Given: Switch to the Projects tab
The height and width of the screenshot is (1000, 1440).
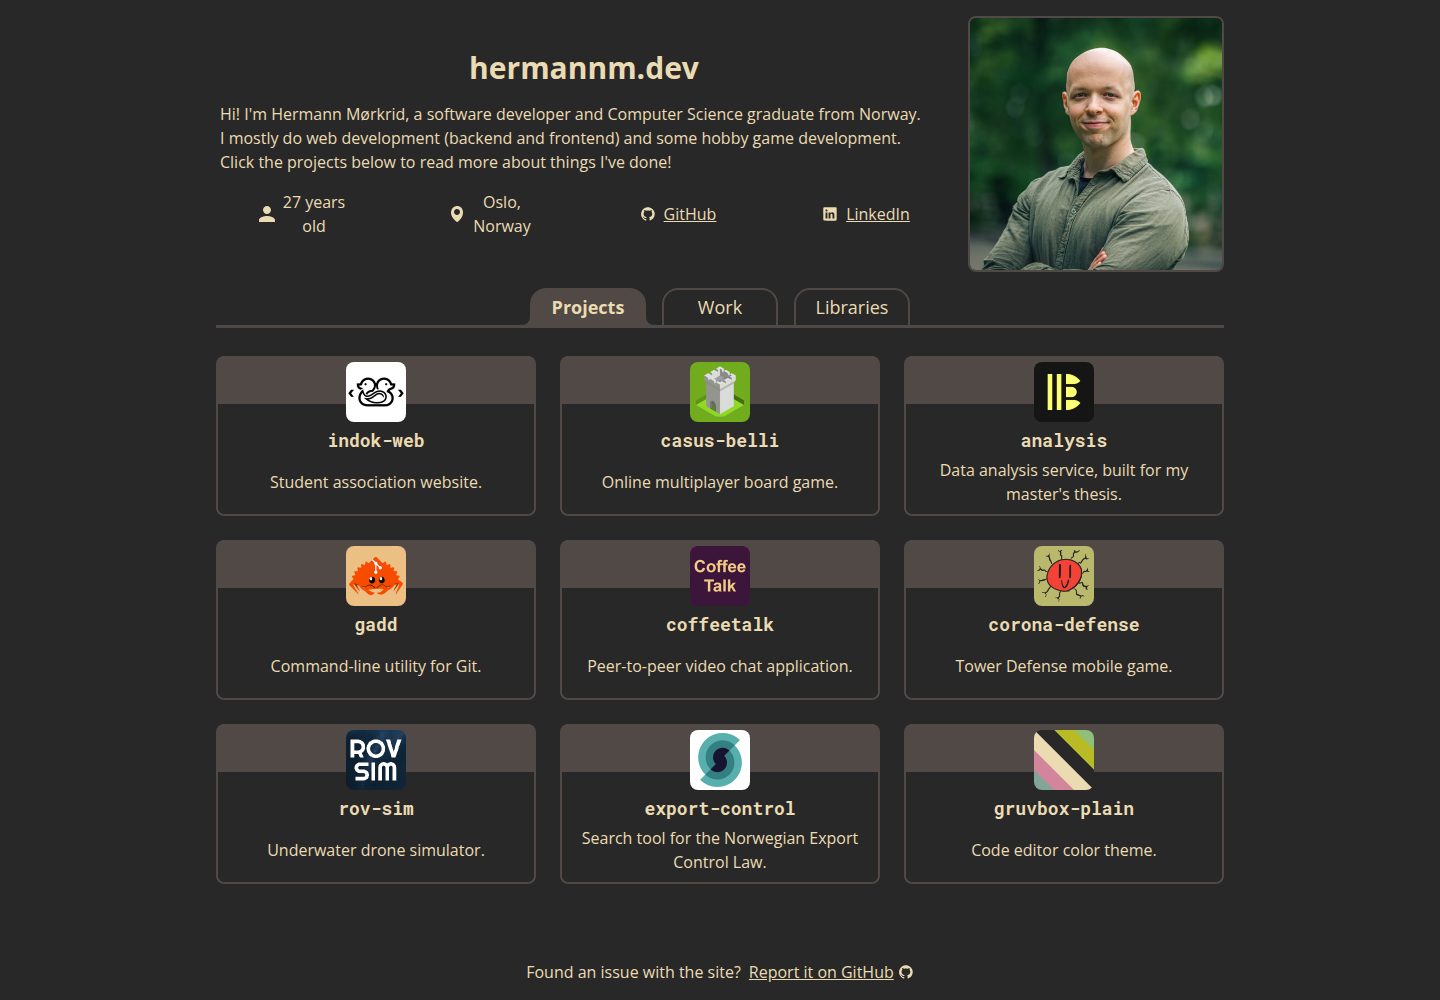Looking at the screenshot, I should tap(588, 307).
